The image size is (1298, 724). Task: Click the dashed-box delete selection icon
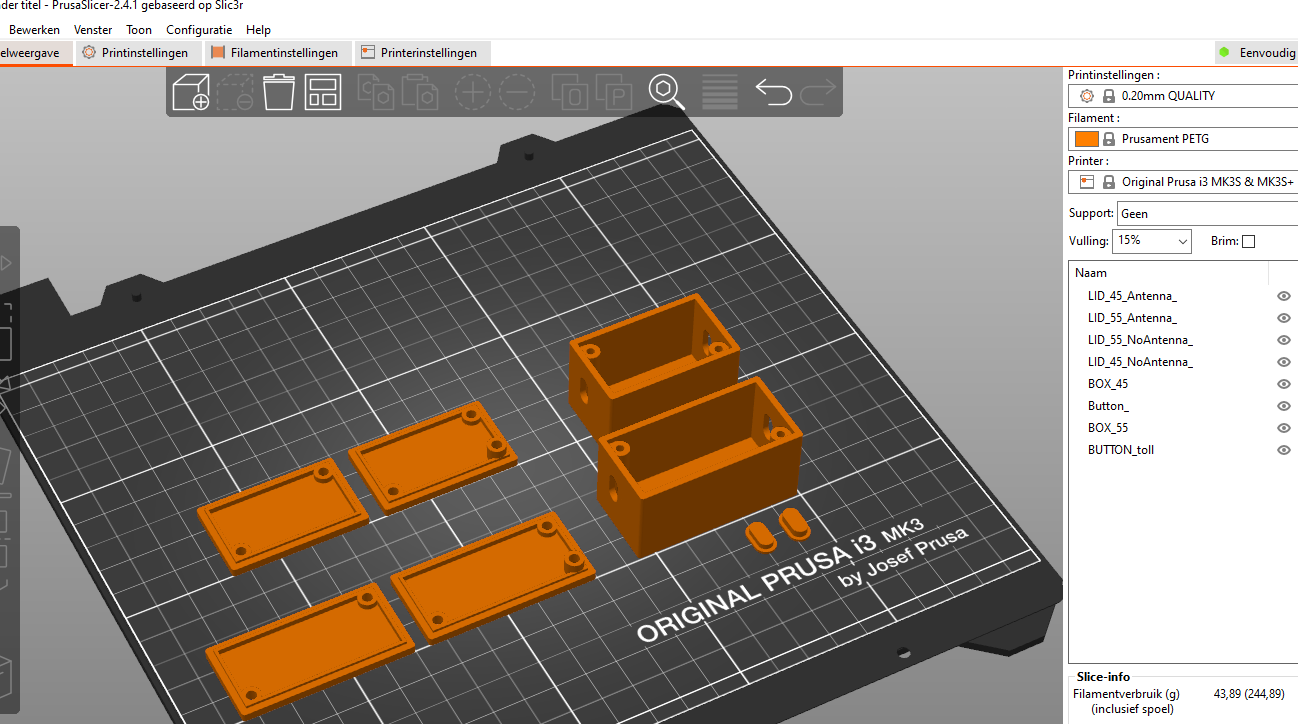coord(235,92)
